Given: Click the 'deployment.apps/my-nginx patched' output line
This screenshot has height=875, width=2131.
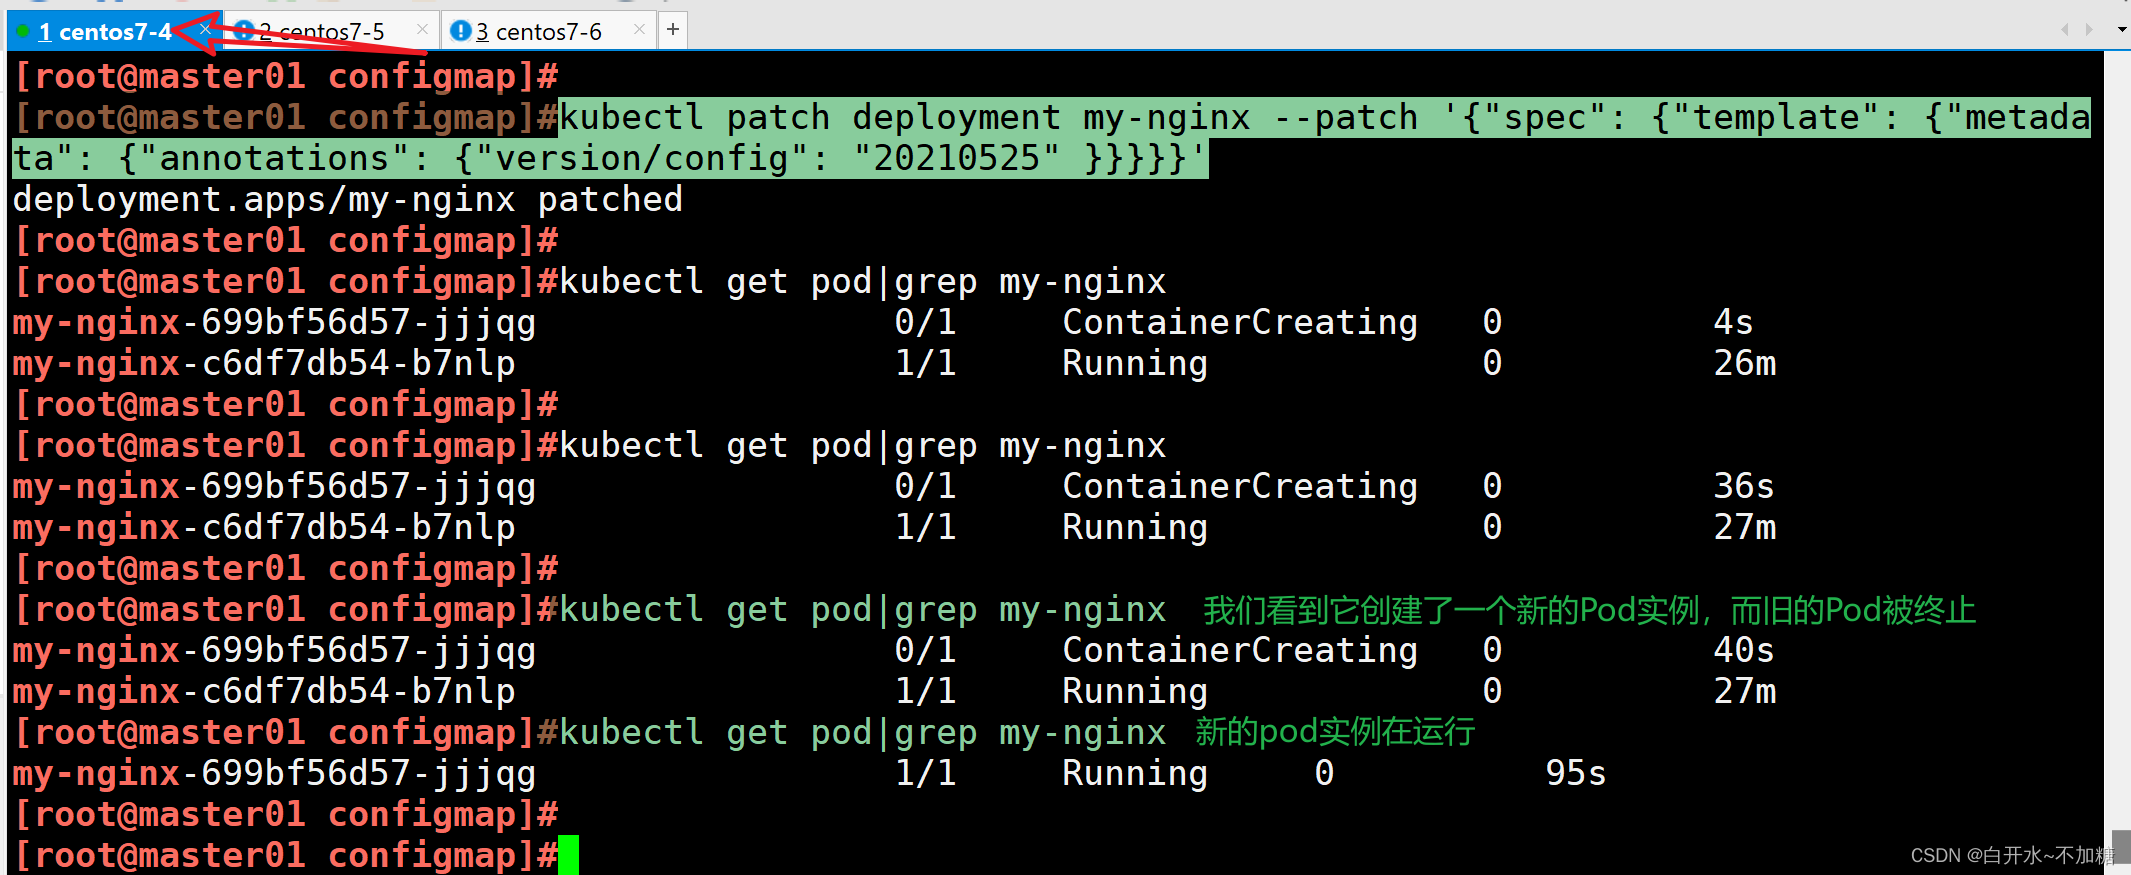Looking at the screenshot, I should coord(347,199).
